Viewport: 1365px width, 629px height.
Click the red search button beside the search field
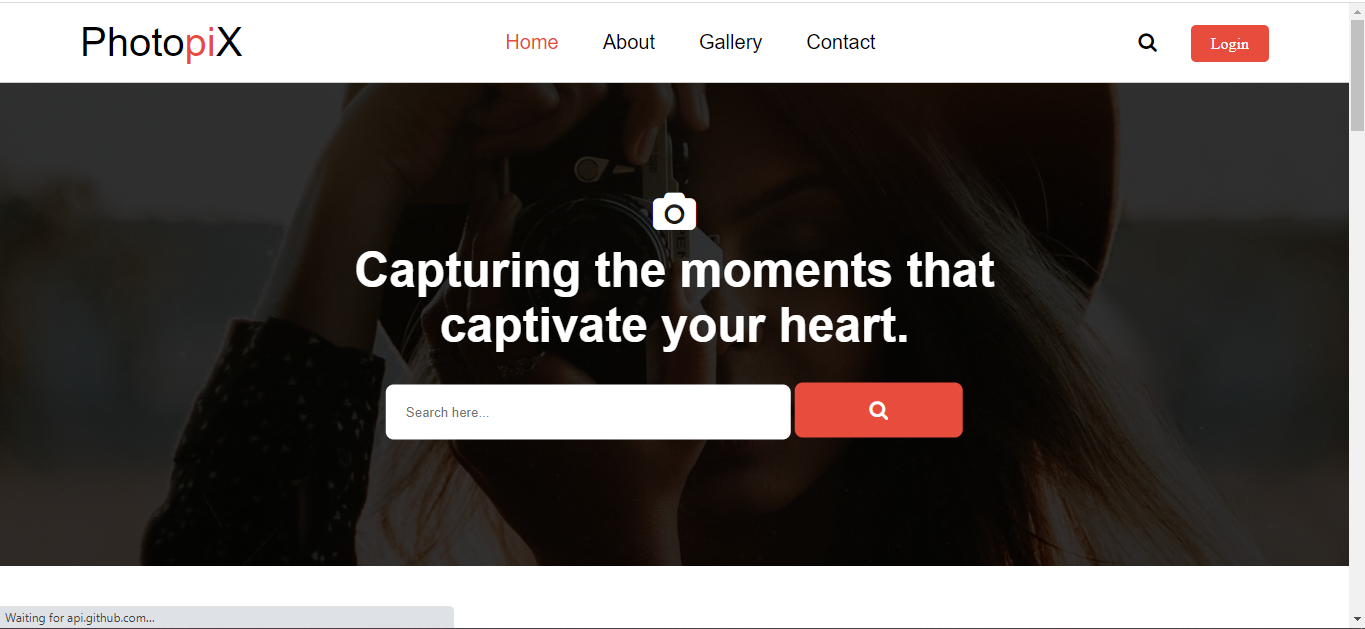coord(878,410)
